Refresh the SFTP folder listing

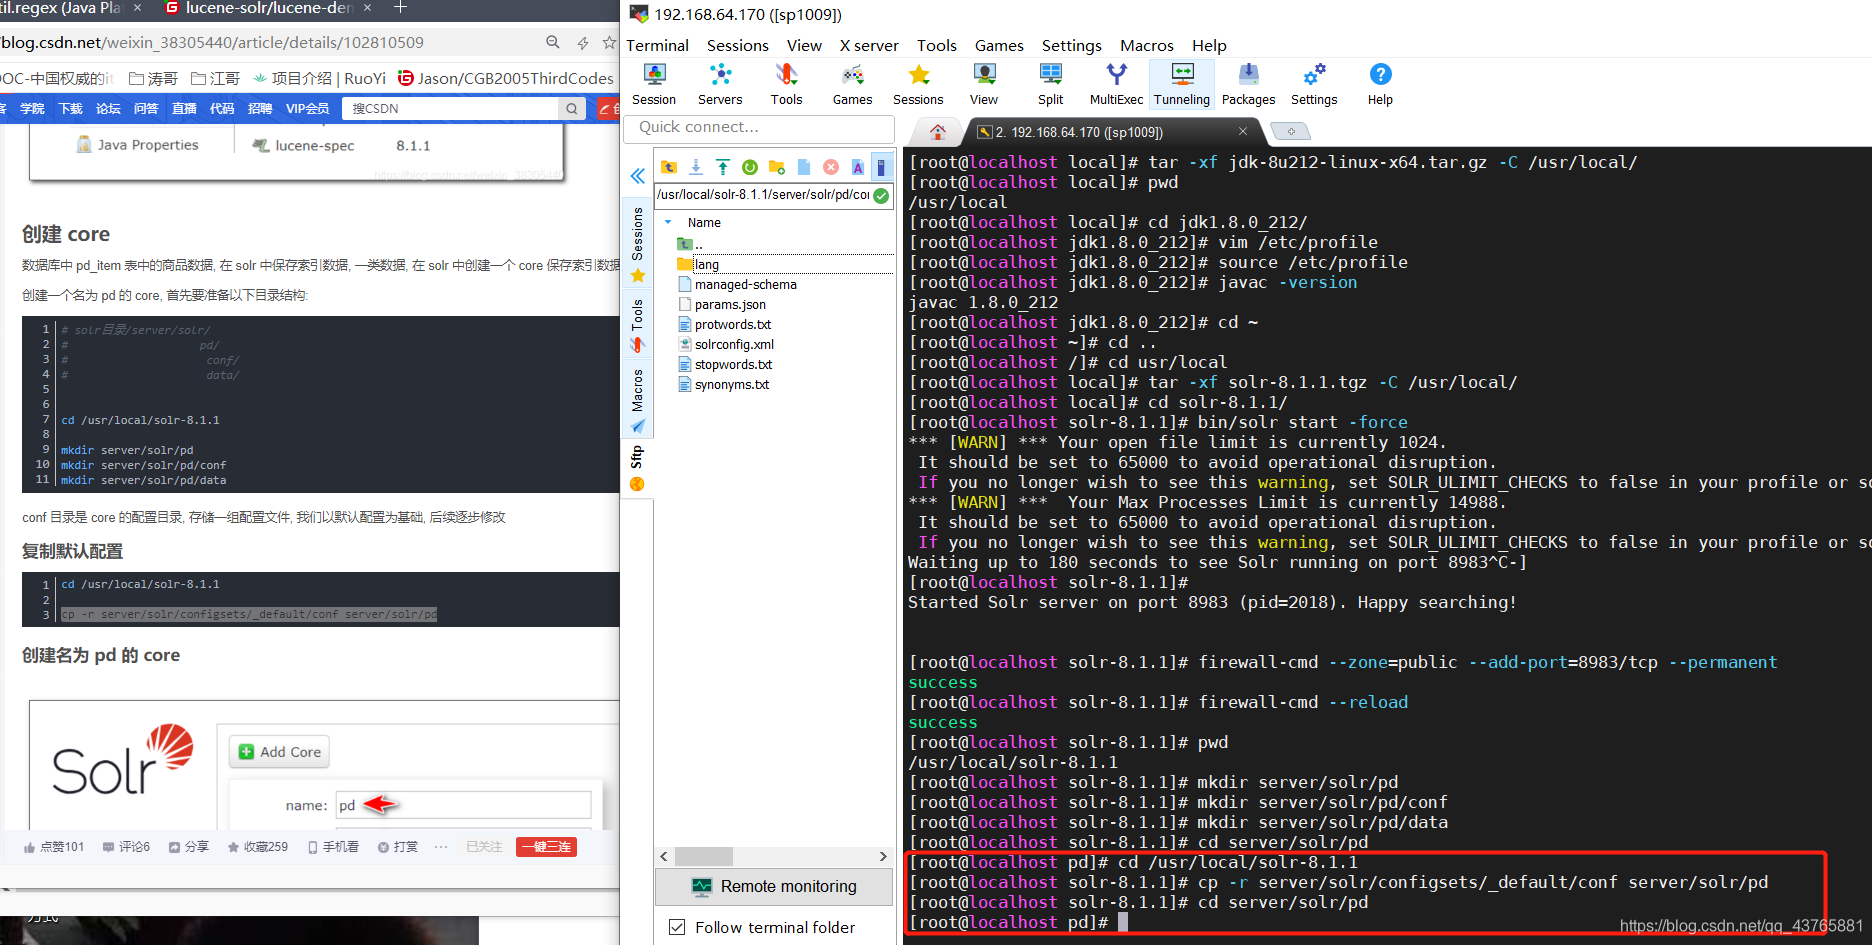pos(750,167)
